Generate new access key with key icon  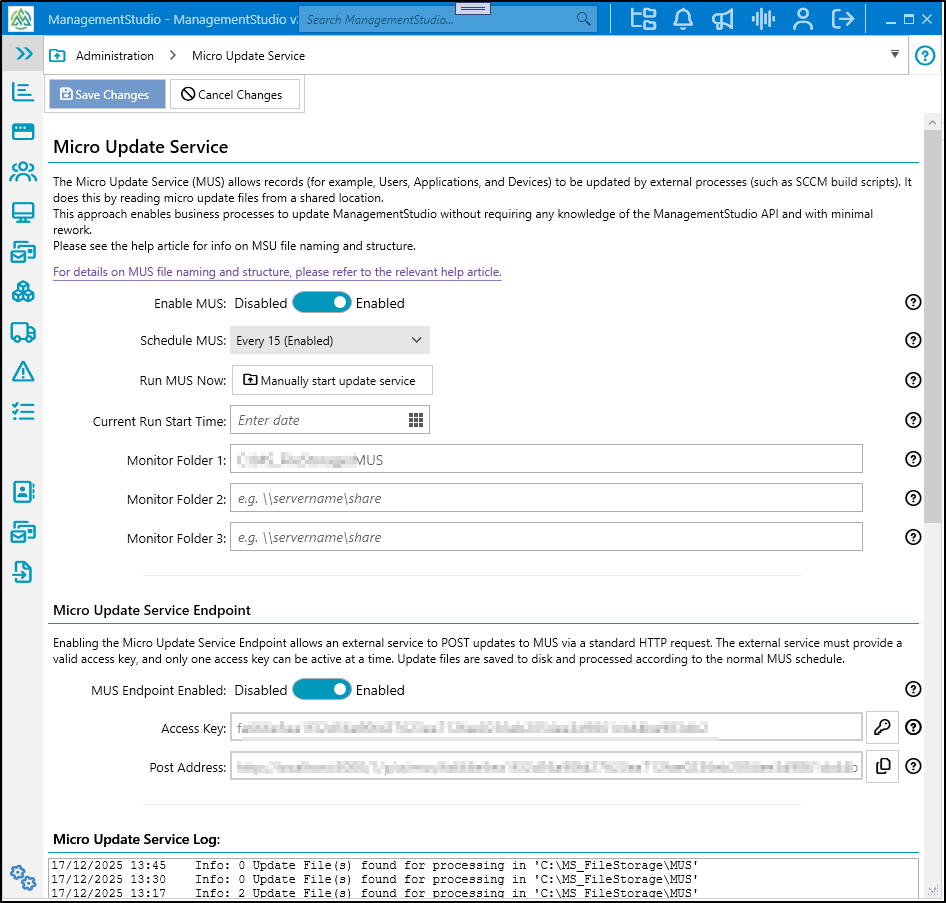tap(882, 727)
